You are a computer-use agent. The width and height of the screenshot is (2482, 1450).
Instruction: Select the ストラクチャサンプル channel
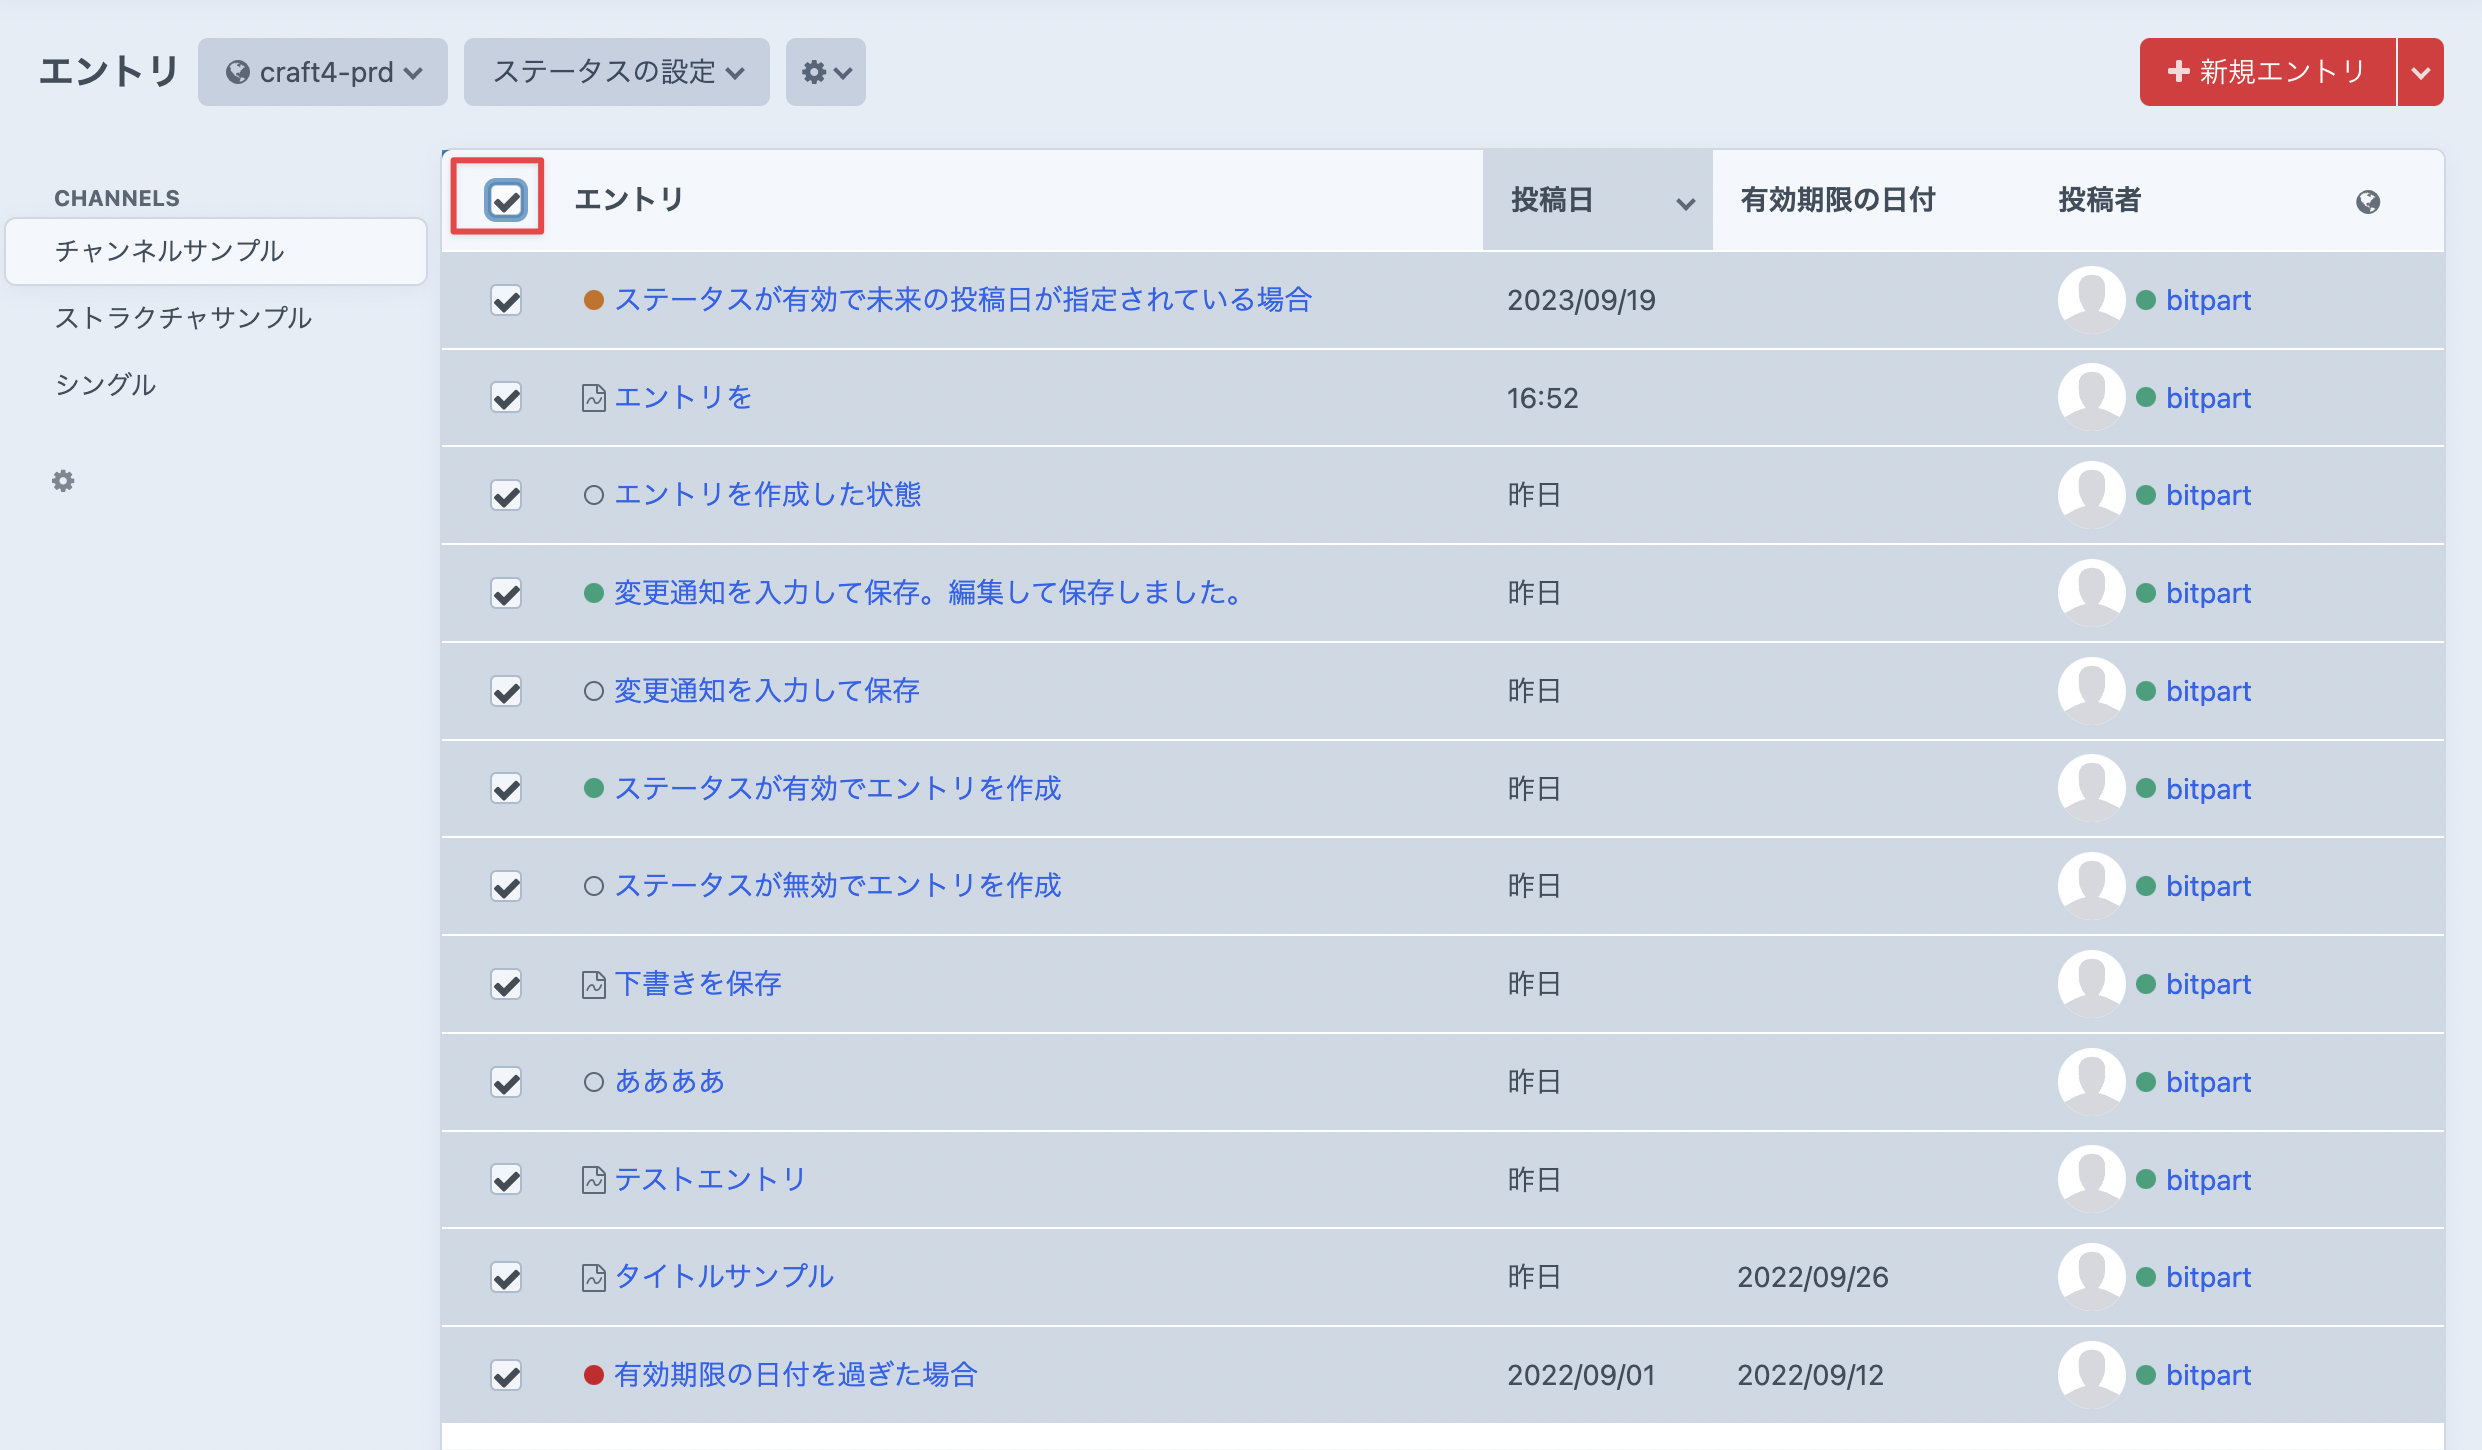tap(185, 317)
